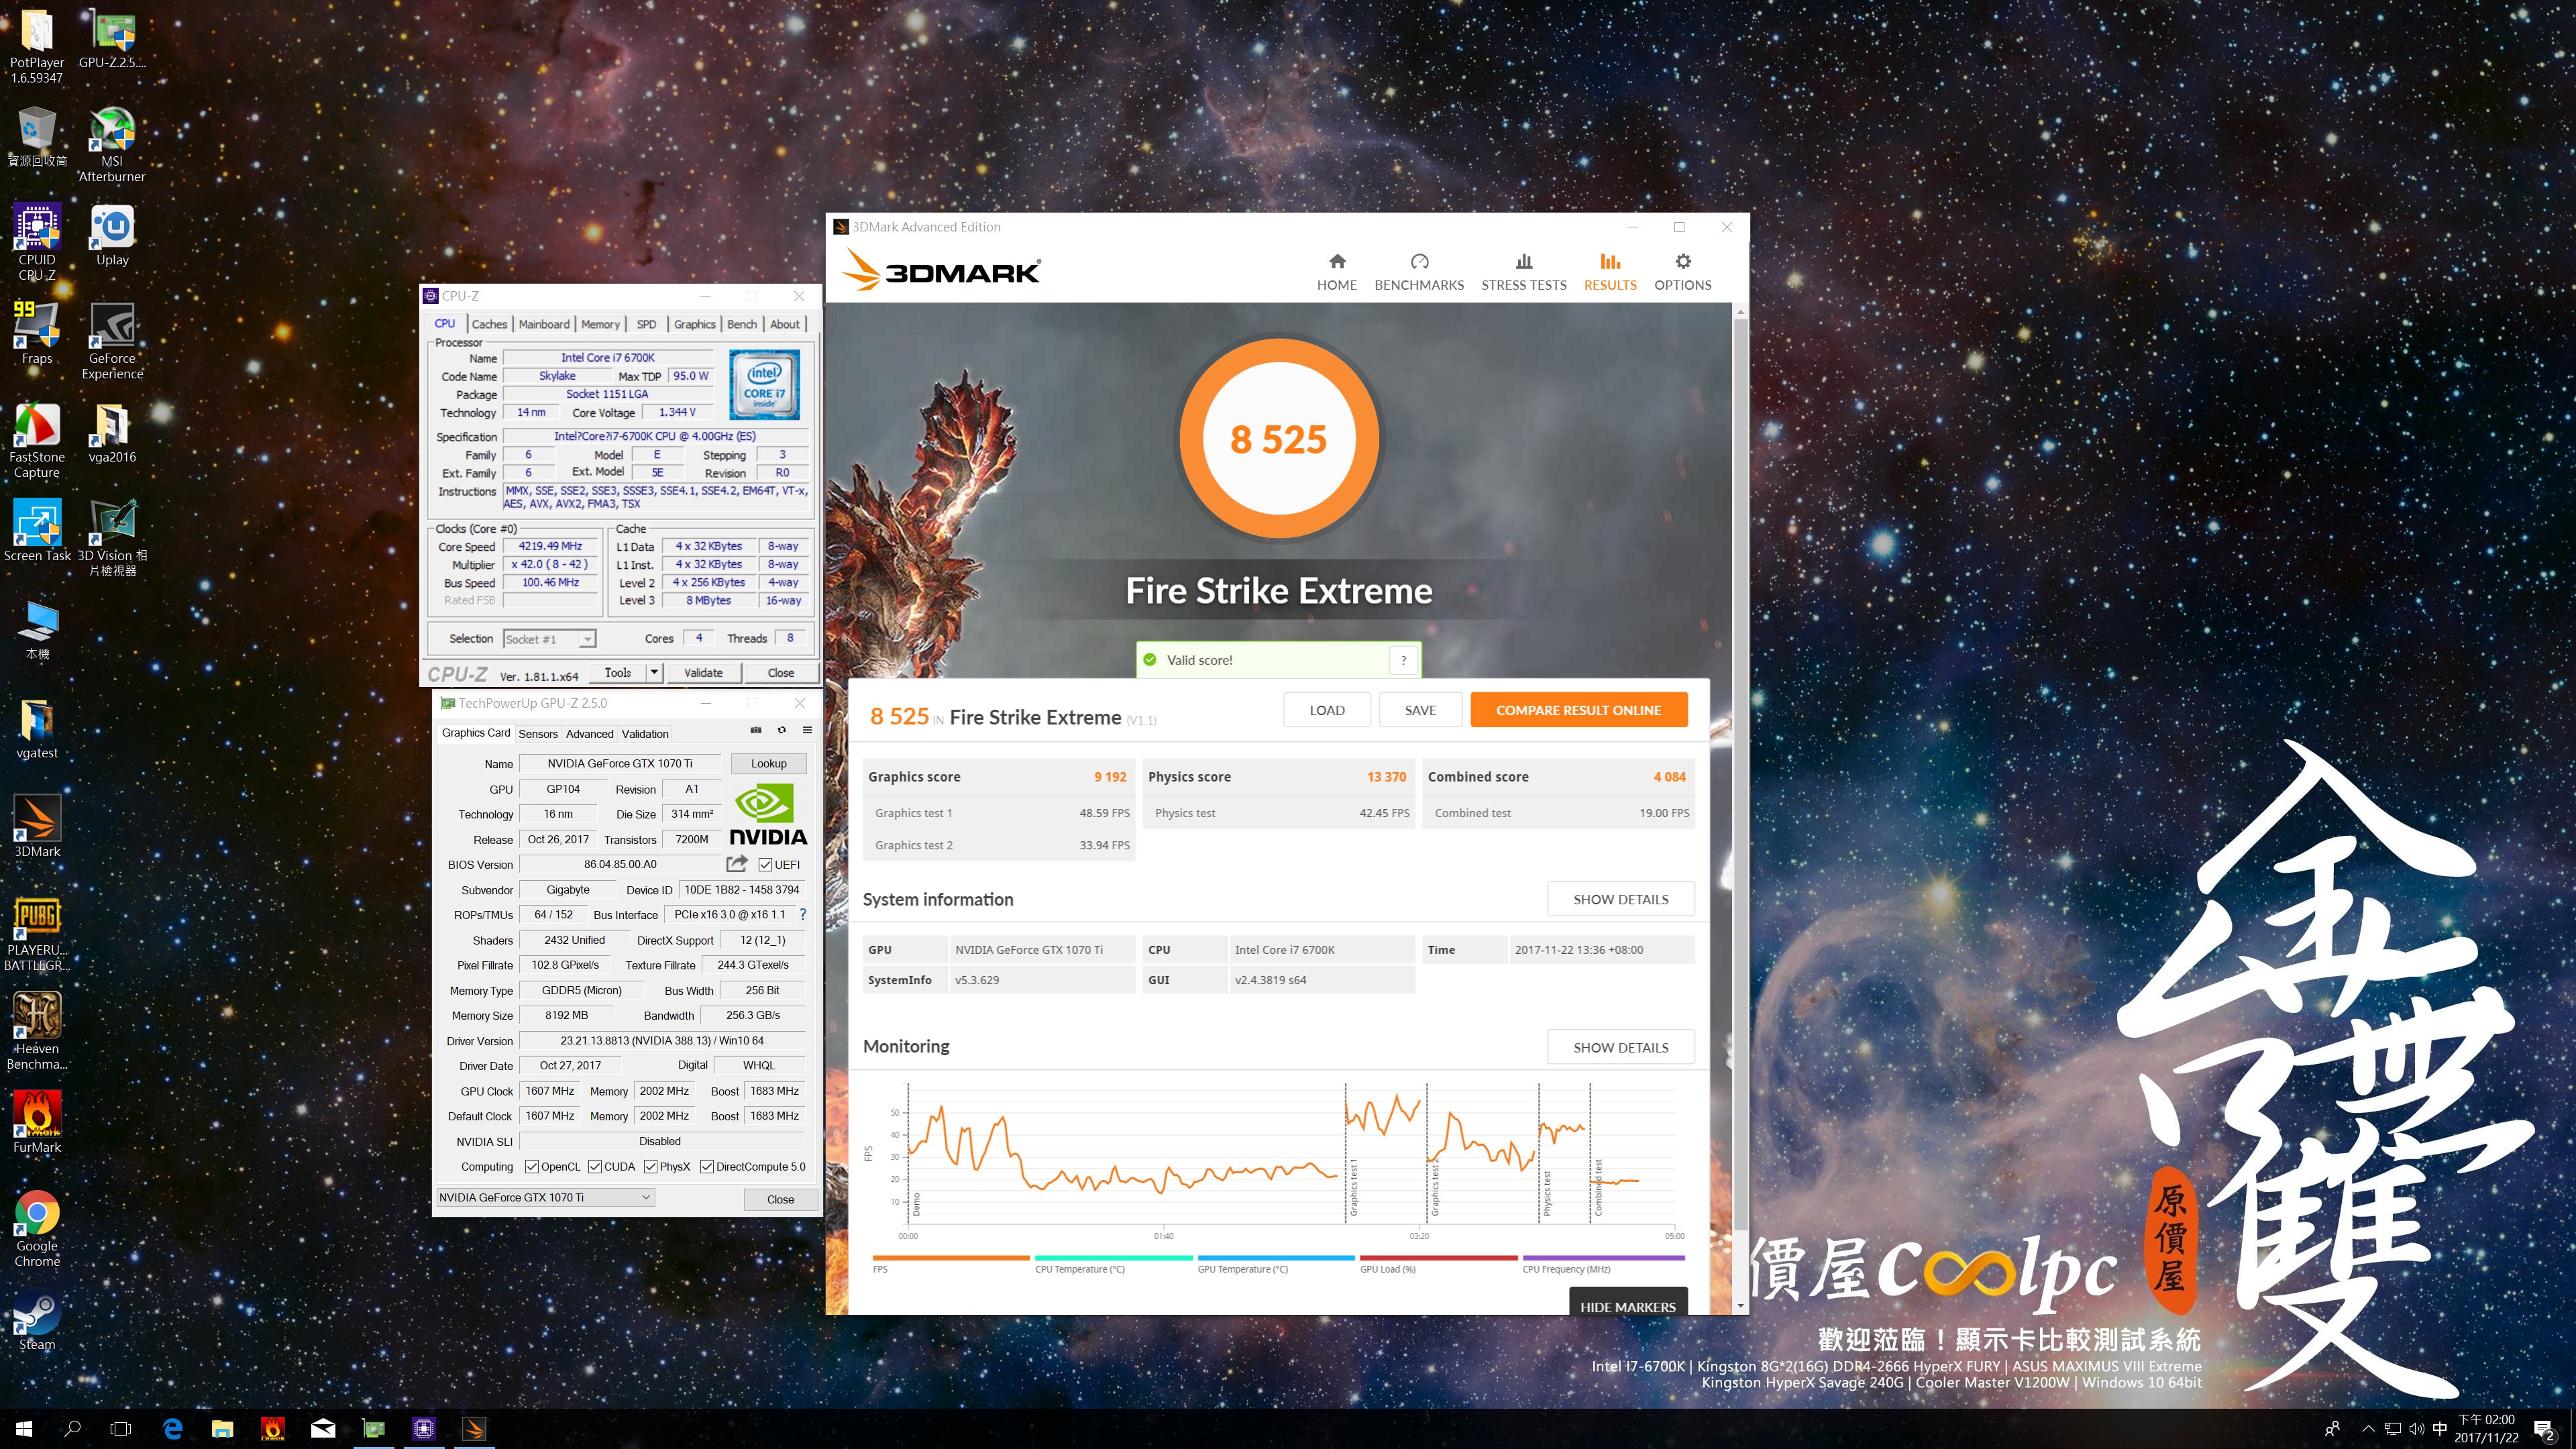Toggle the CUDA checkbox

pyautogui.click(x=595, y=1166)
